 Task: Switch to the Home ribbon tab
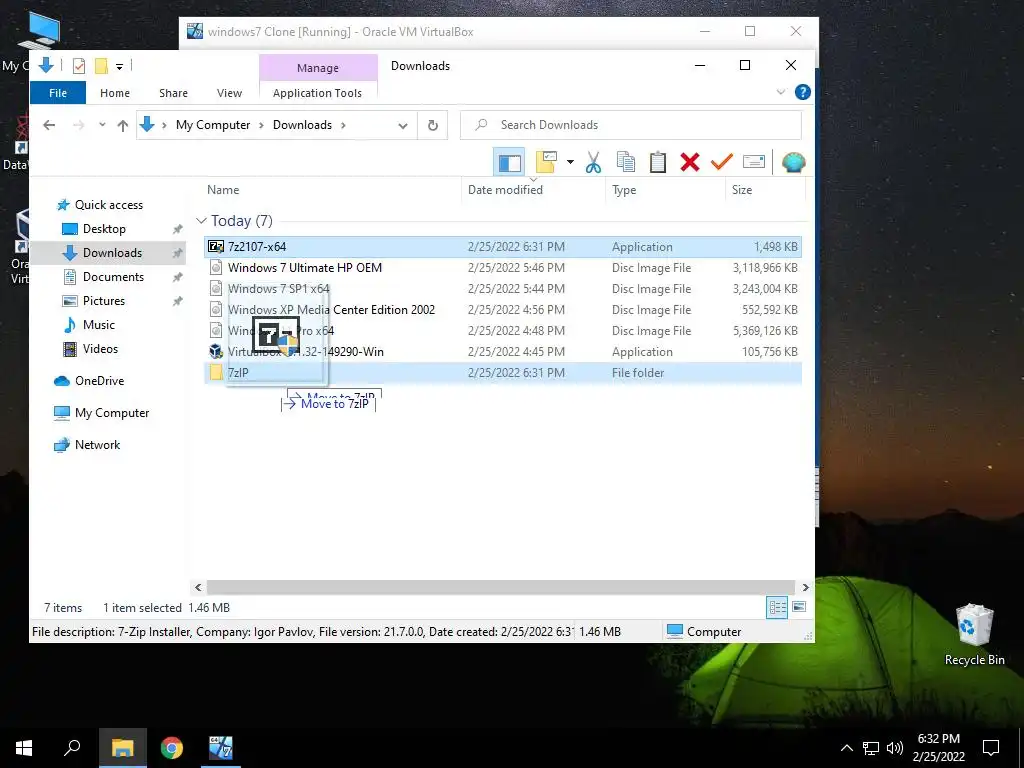tap(115, 93)
